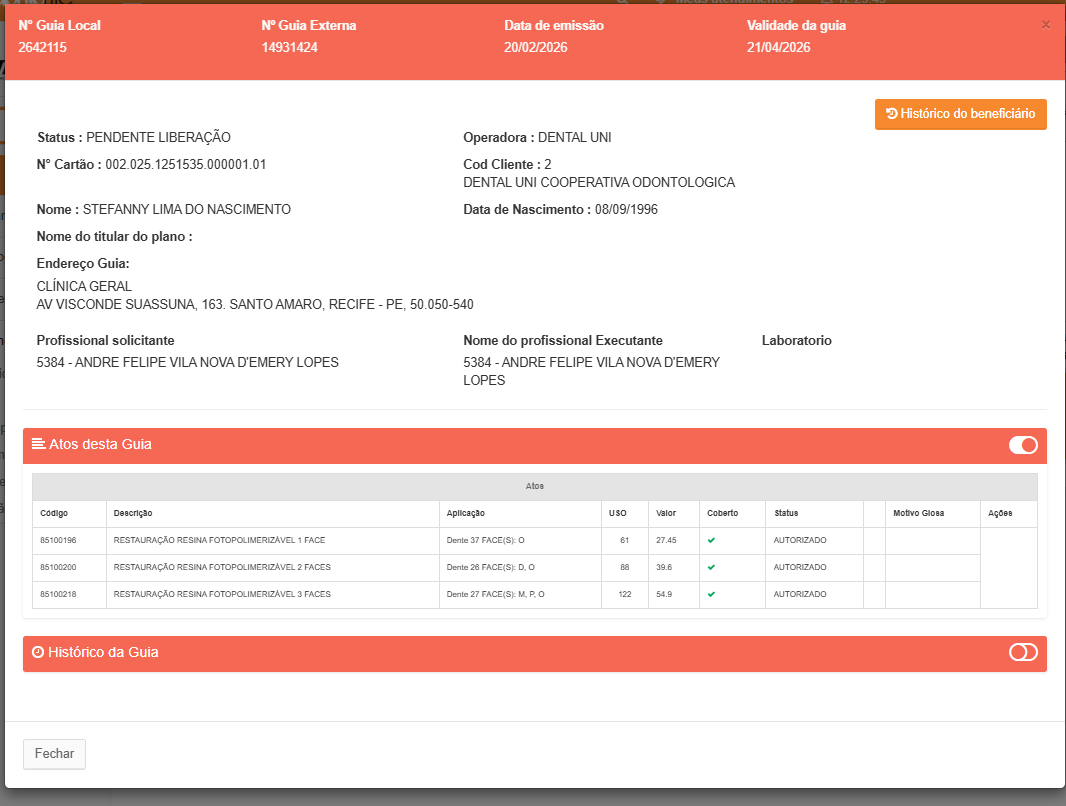Click the green Coberto checkmark for code 85100196
The height and width of the screenshot is (806, 1066).
coord(711,540)
